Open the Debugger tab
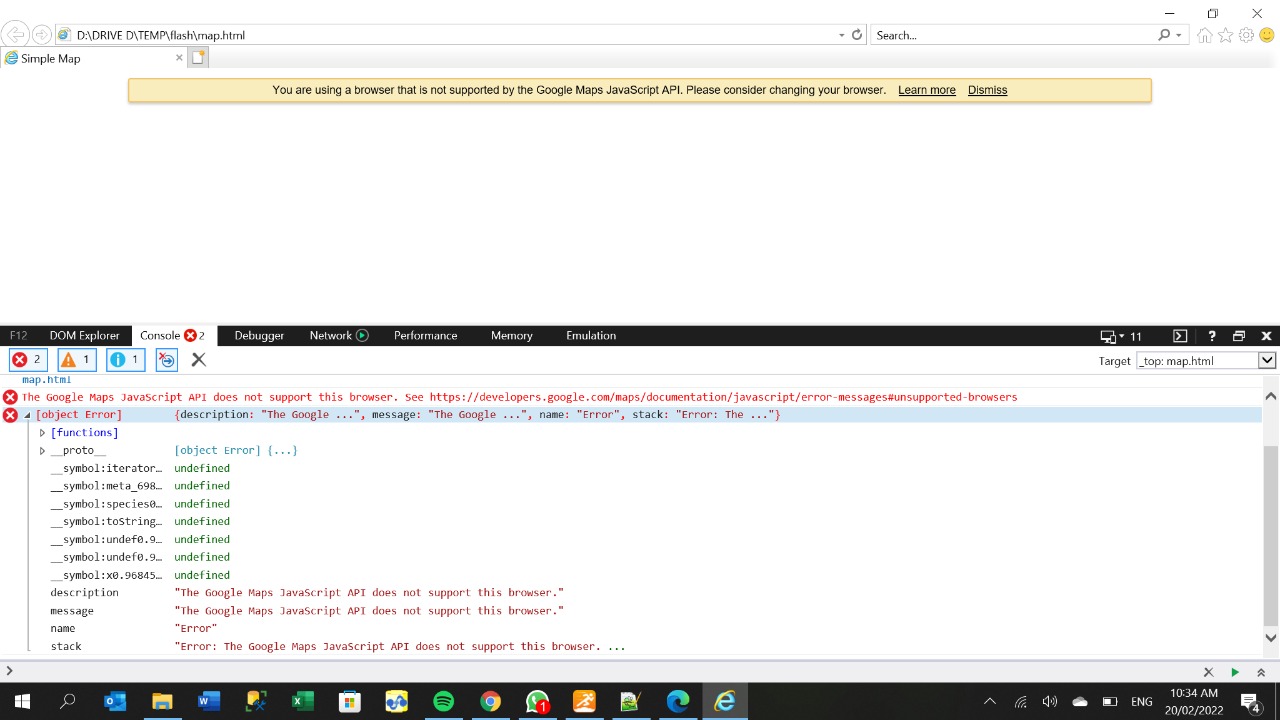Image resolution: width=1280 pixels, height=720 pixels. [259, 336]
